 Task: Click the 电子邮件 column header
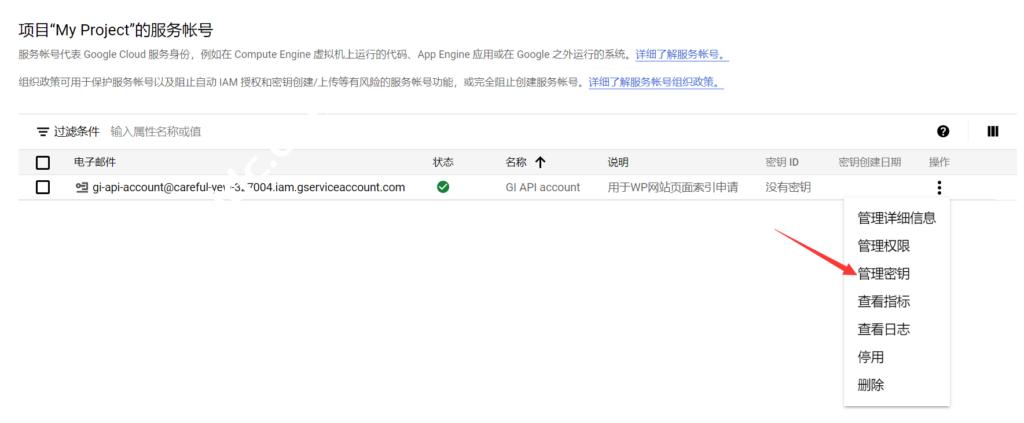point(95,162)
